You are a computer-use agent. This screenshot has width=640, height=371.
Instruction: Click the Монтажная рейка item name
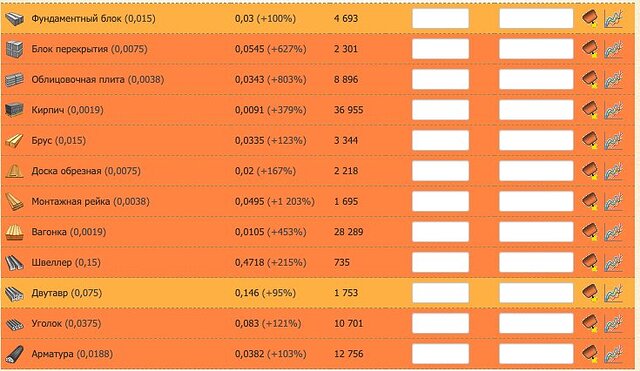coord(71,202)
